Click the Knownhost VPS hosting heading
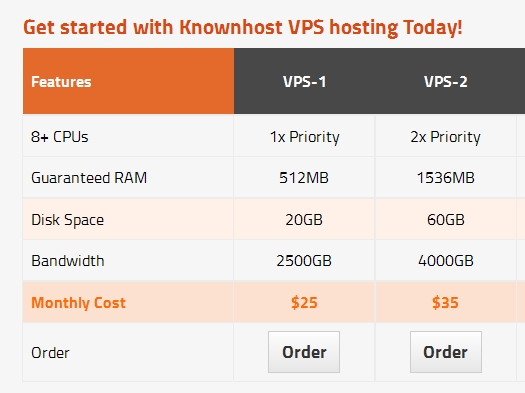Screen dimensions: 525x393 point(243,27)
